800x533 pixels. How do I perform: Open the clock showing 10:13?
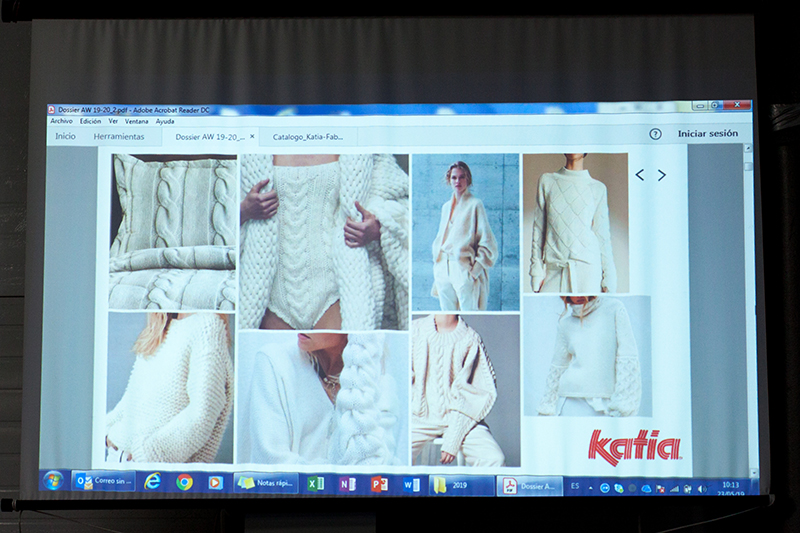pos(731,489)
